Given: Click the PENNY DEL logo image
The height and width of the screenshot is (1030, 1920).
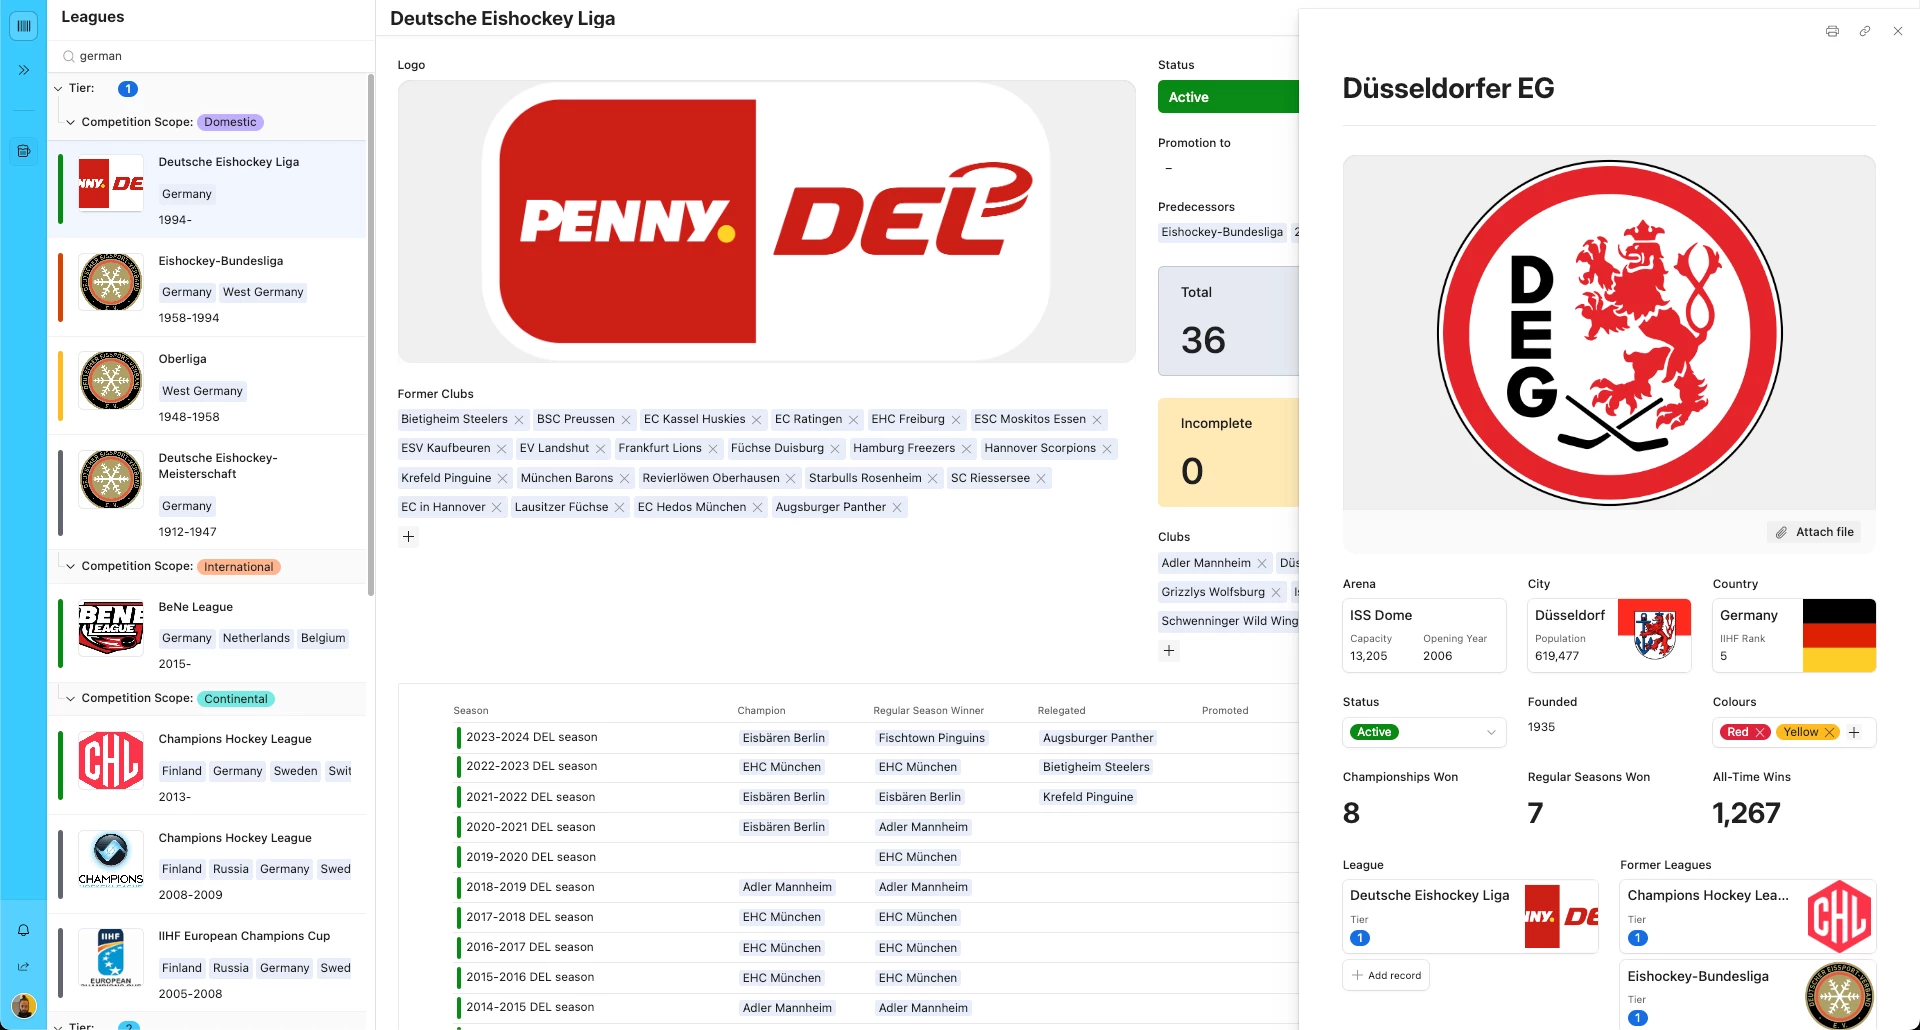Looking at the screenshot, I should 766,222.
